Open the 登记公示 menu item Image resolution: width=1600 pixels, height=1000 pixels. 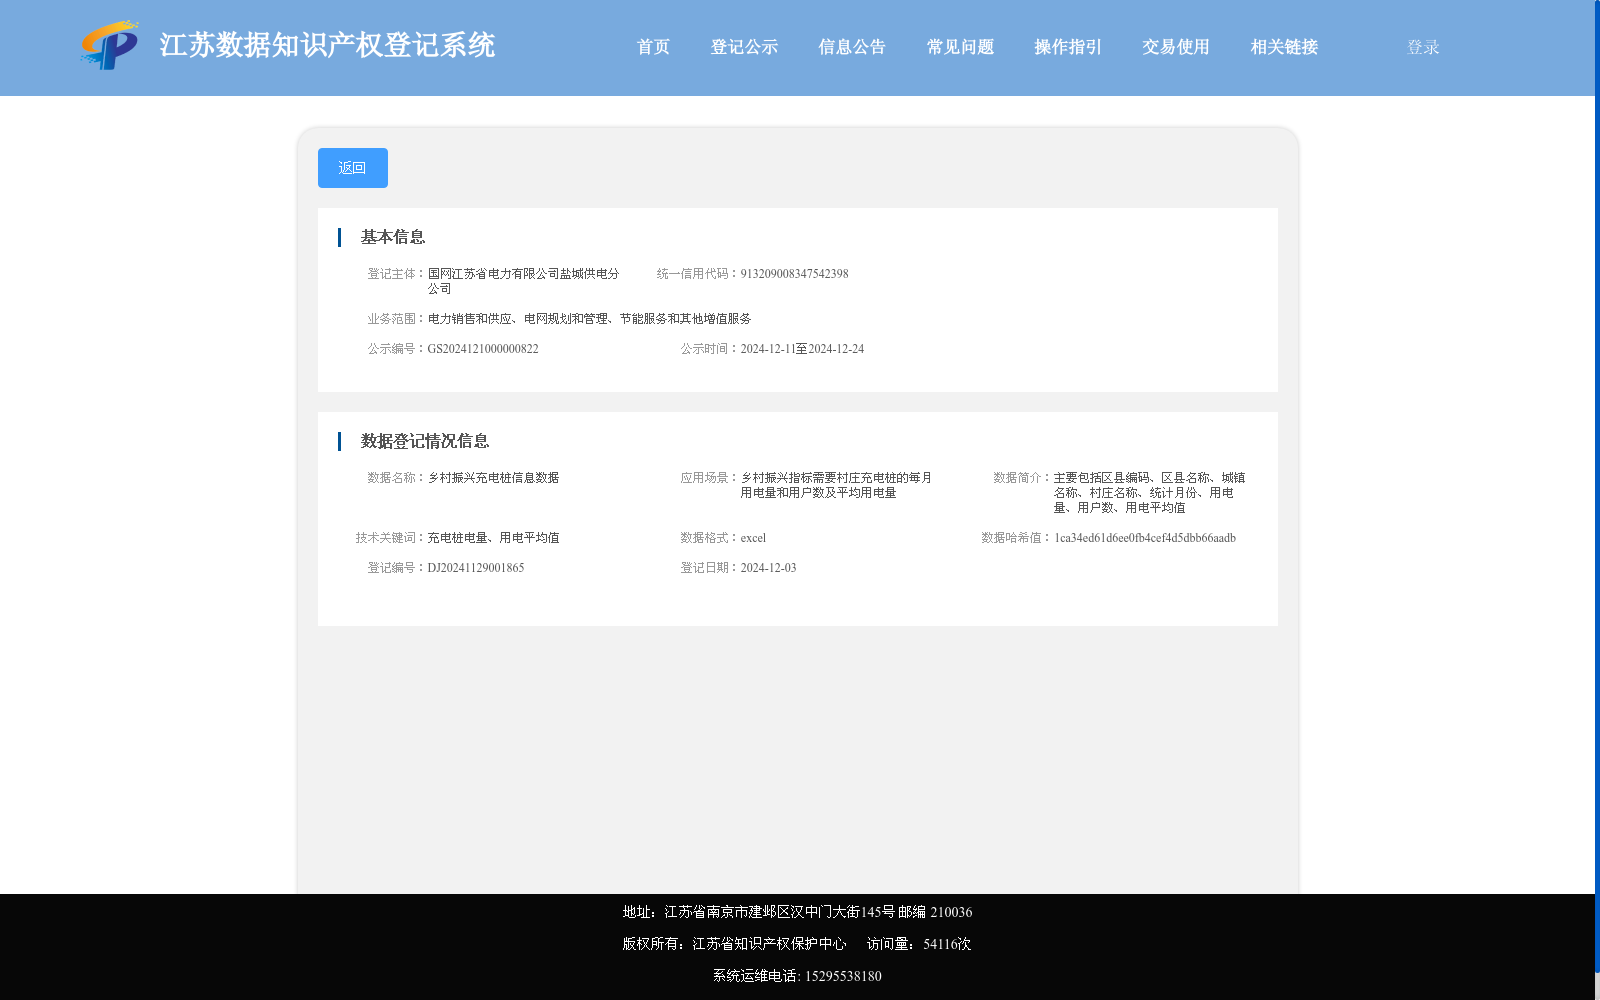pos(744,47)
